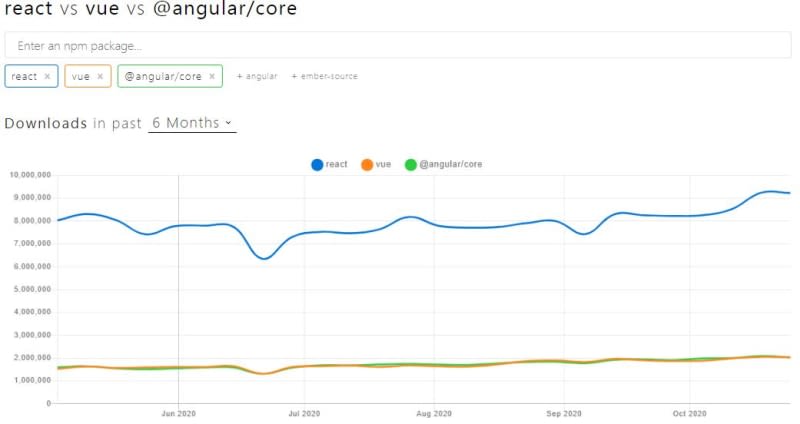Remove the @angular/core package tag
Image resolution: width=800 pixels, height=424 pixels.
click(212, 76)
